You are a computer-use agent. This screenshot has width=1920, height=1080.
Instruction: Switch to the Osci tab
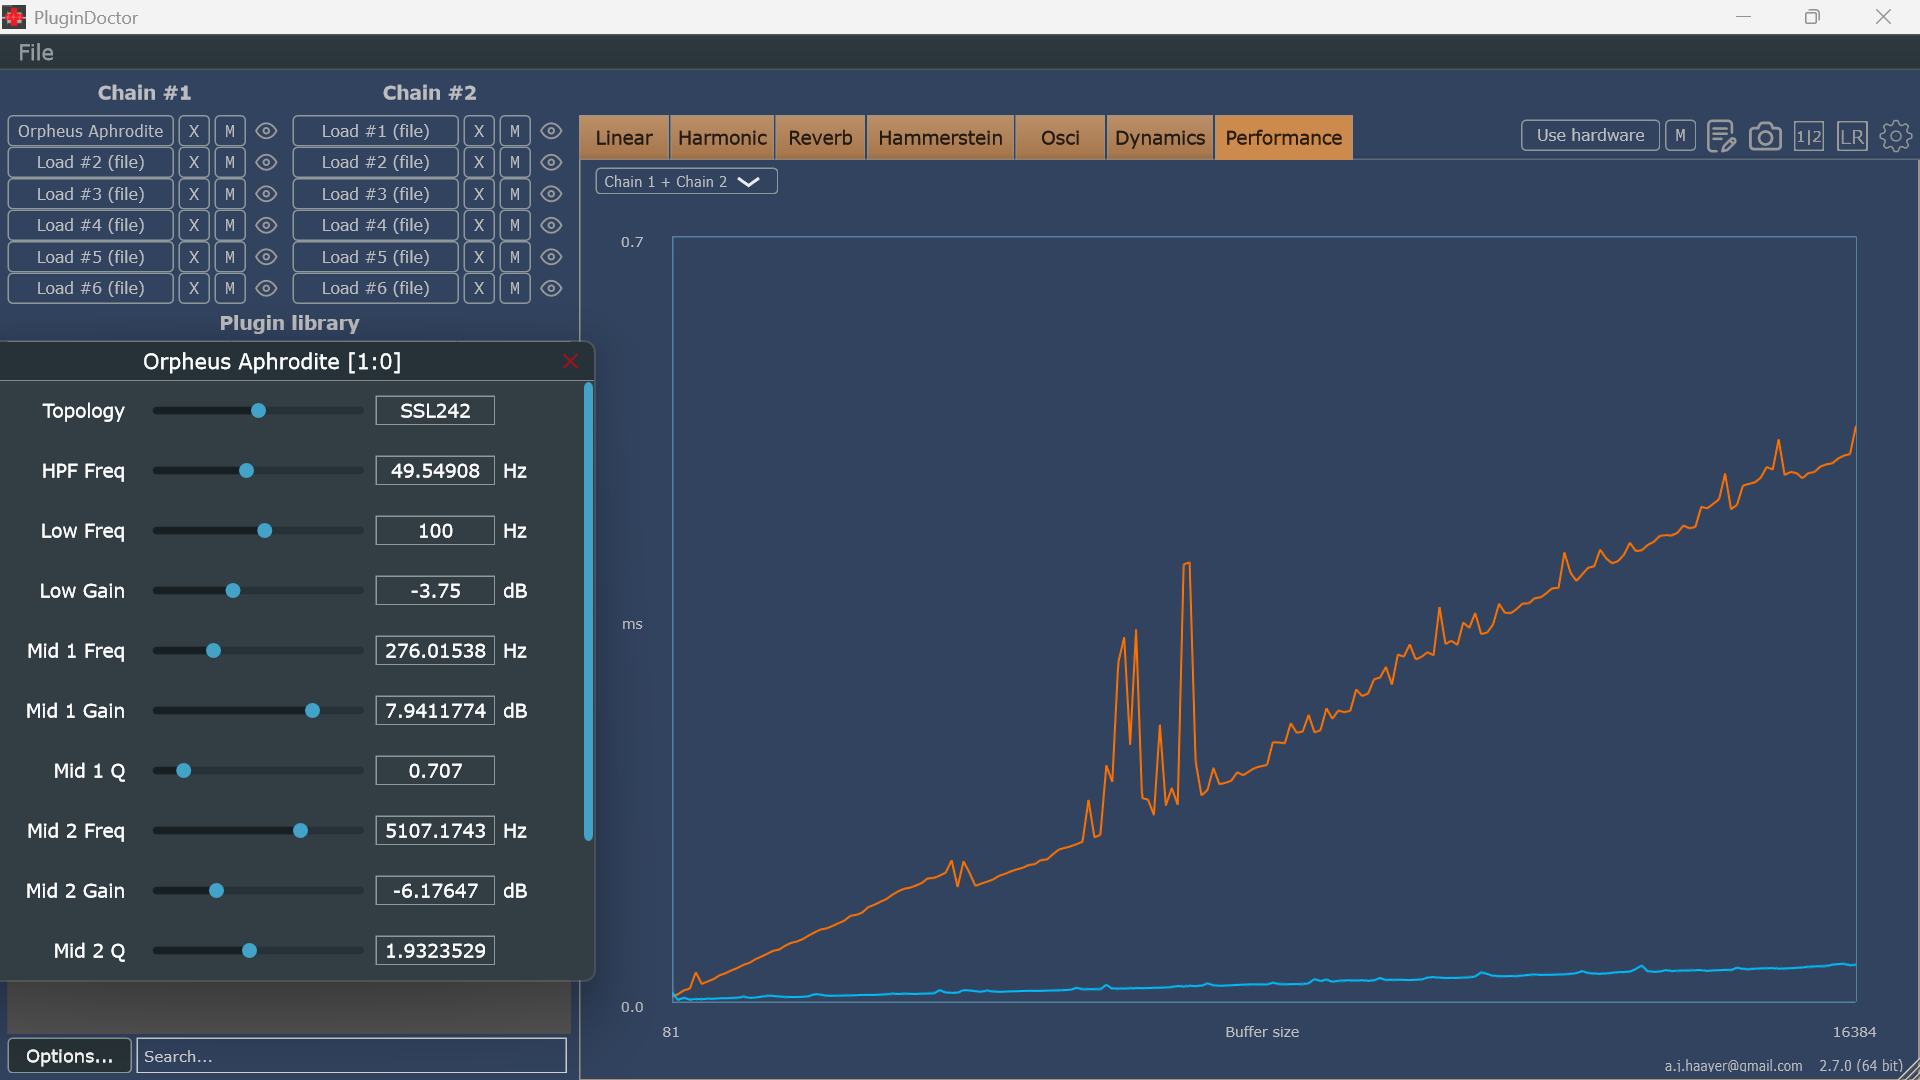(1060, 137)
